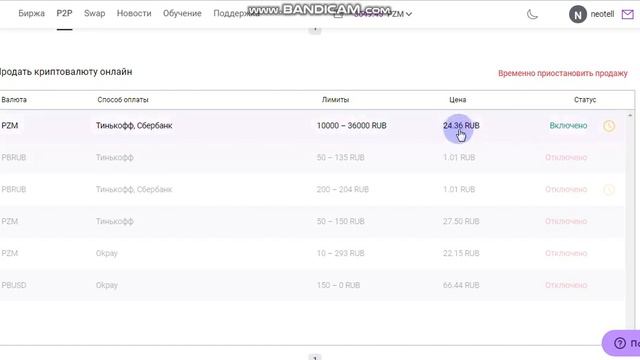Click the 50 – 150 RUB limits cell
The width and height of the screenshot is (640, 360).
coord(340,221)
